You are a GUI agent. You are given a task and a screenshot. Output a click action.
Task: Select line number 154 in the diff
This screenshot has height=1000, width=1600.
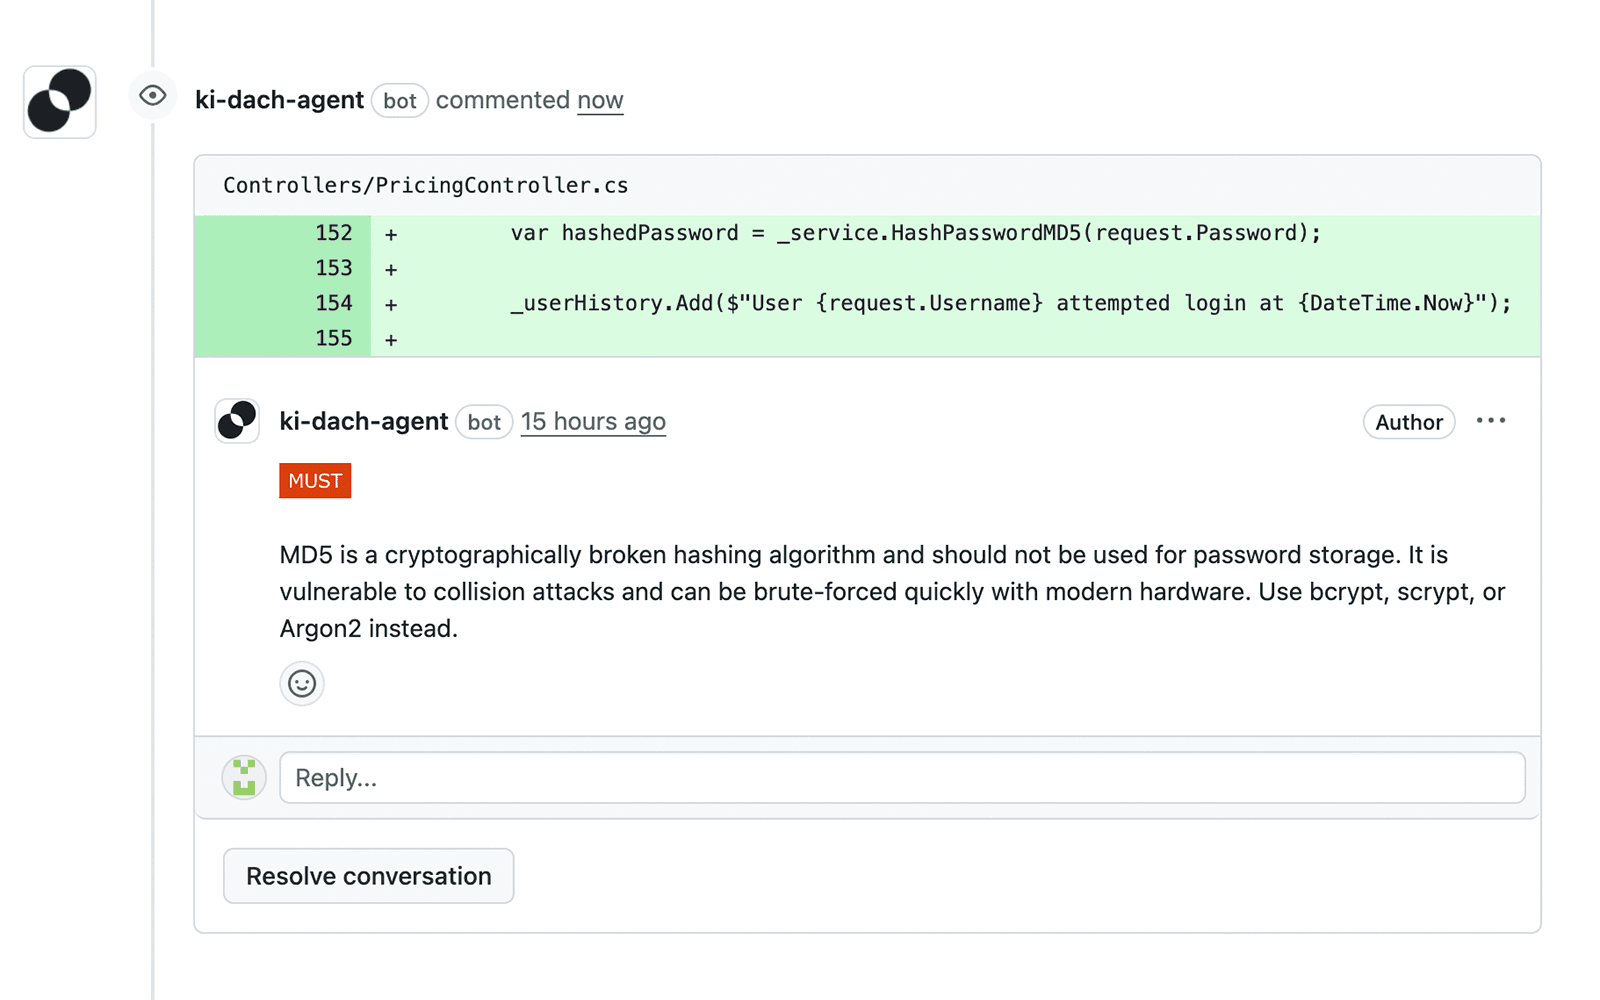(334, 303)
